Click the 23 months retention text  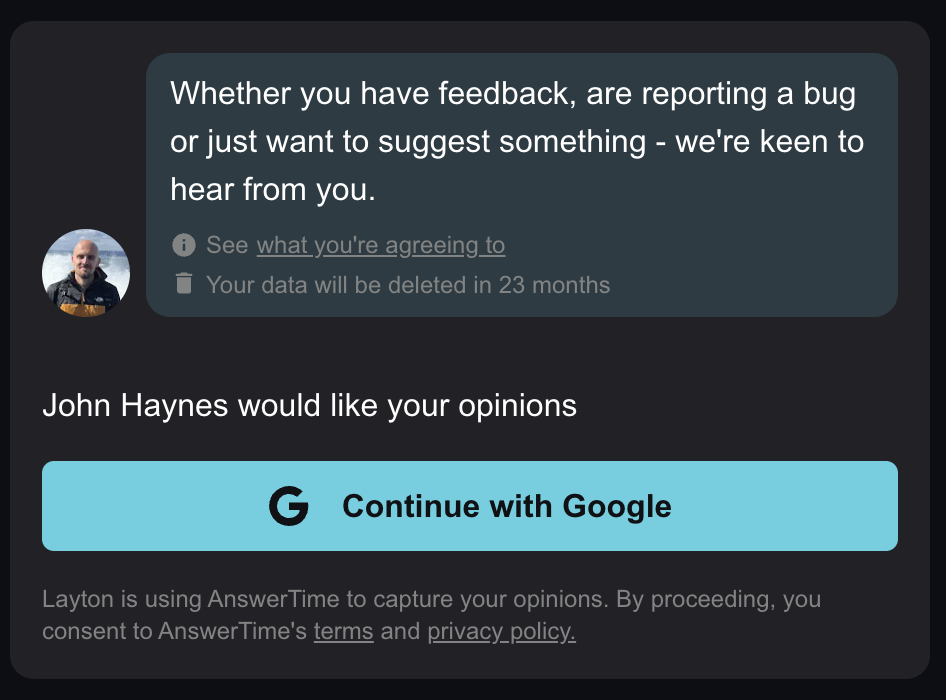[554, 285]
